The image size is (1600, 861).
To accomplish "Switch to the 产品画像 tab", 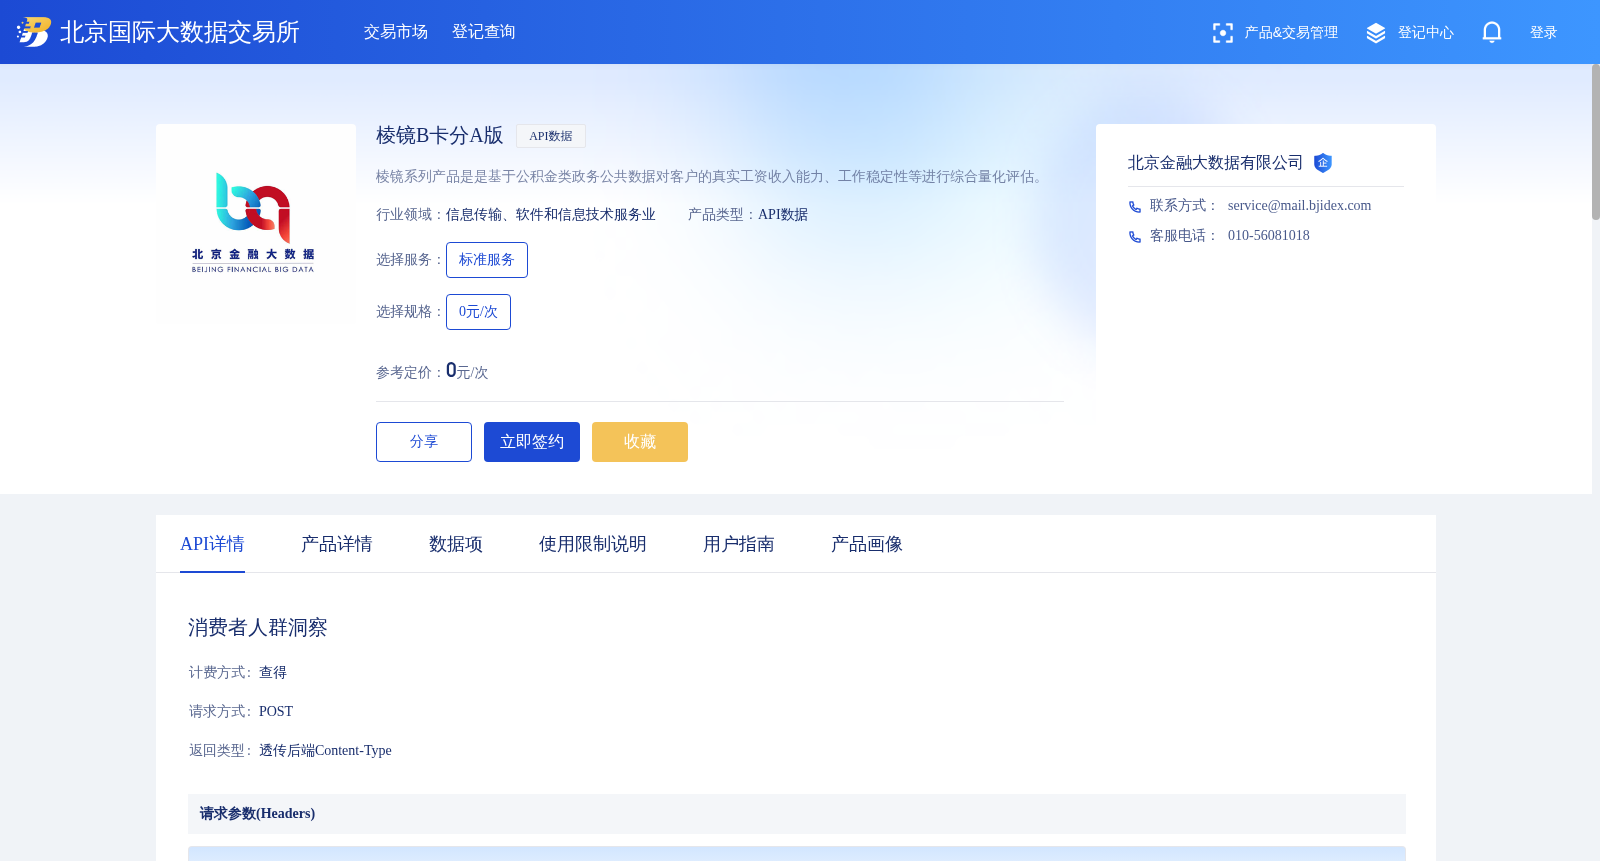I will [867, 544].
